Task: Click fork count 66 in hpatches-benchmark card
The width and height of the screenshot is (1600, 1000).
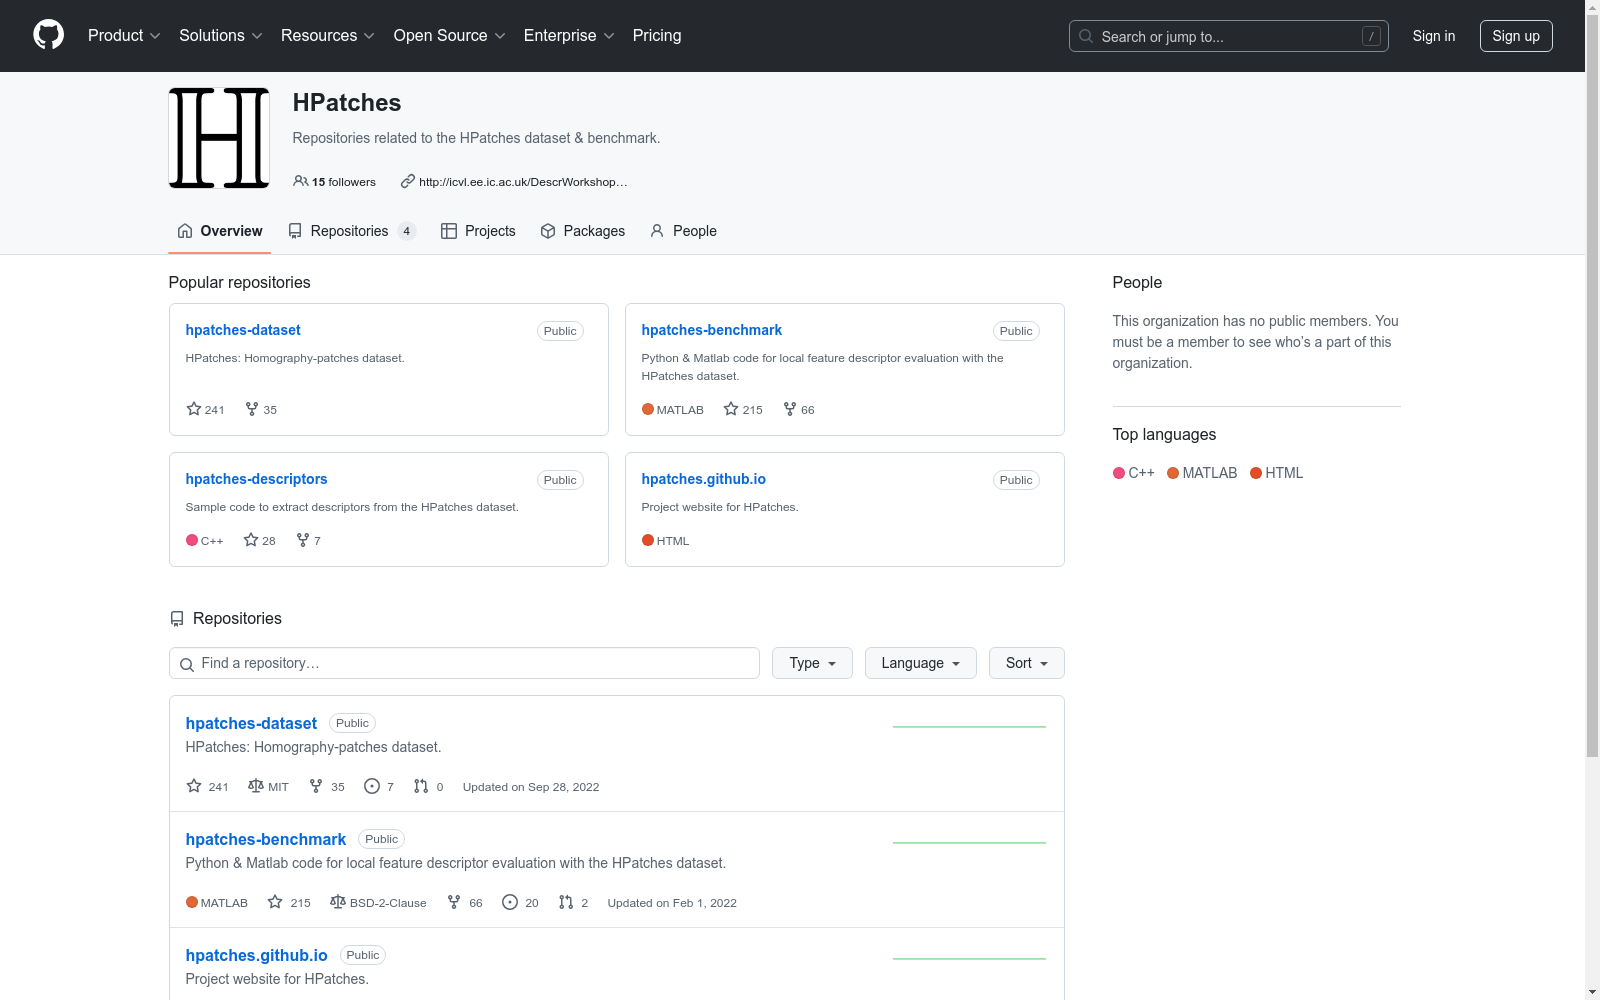Action: [x=799, y=409]
